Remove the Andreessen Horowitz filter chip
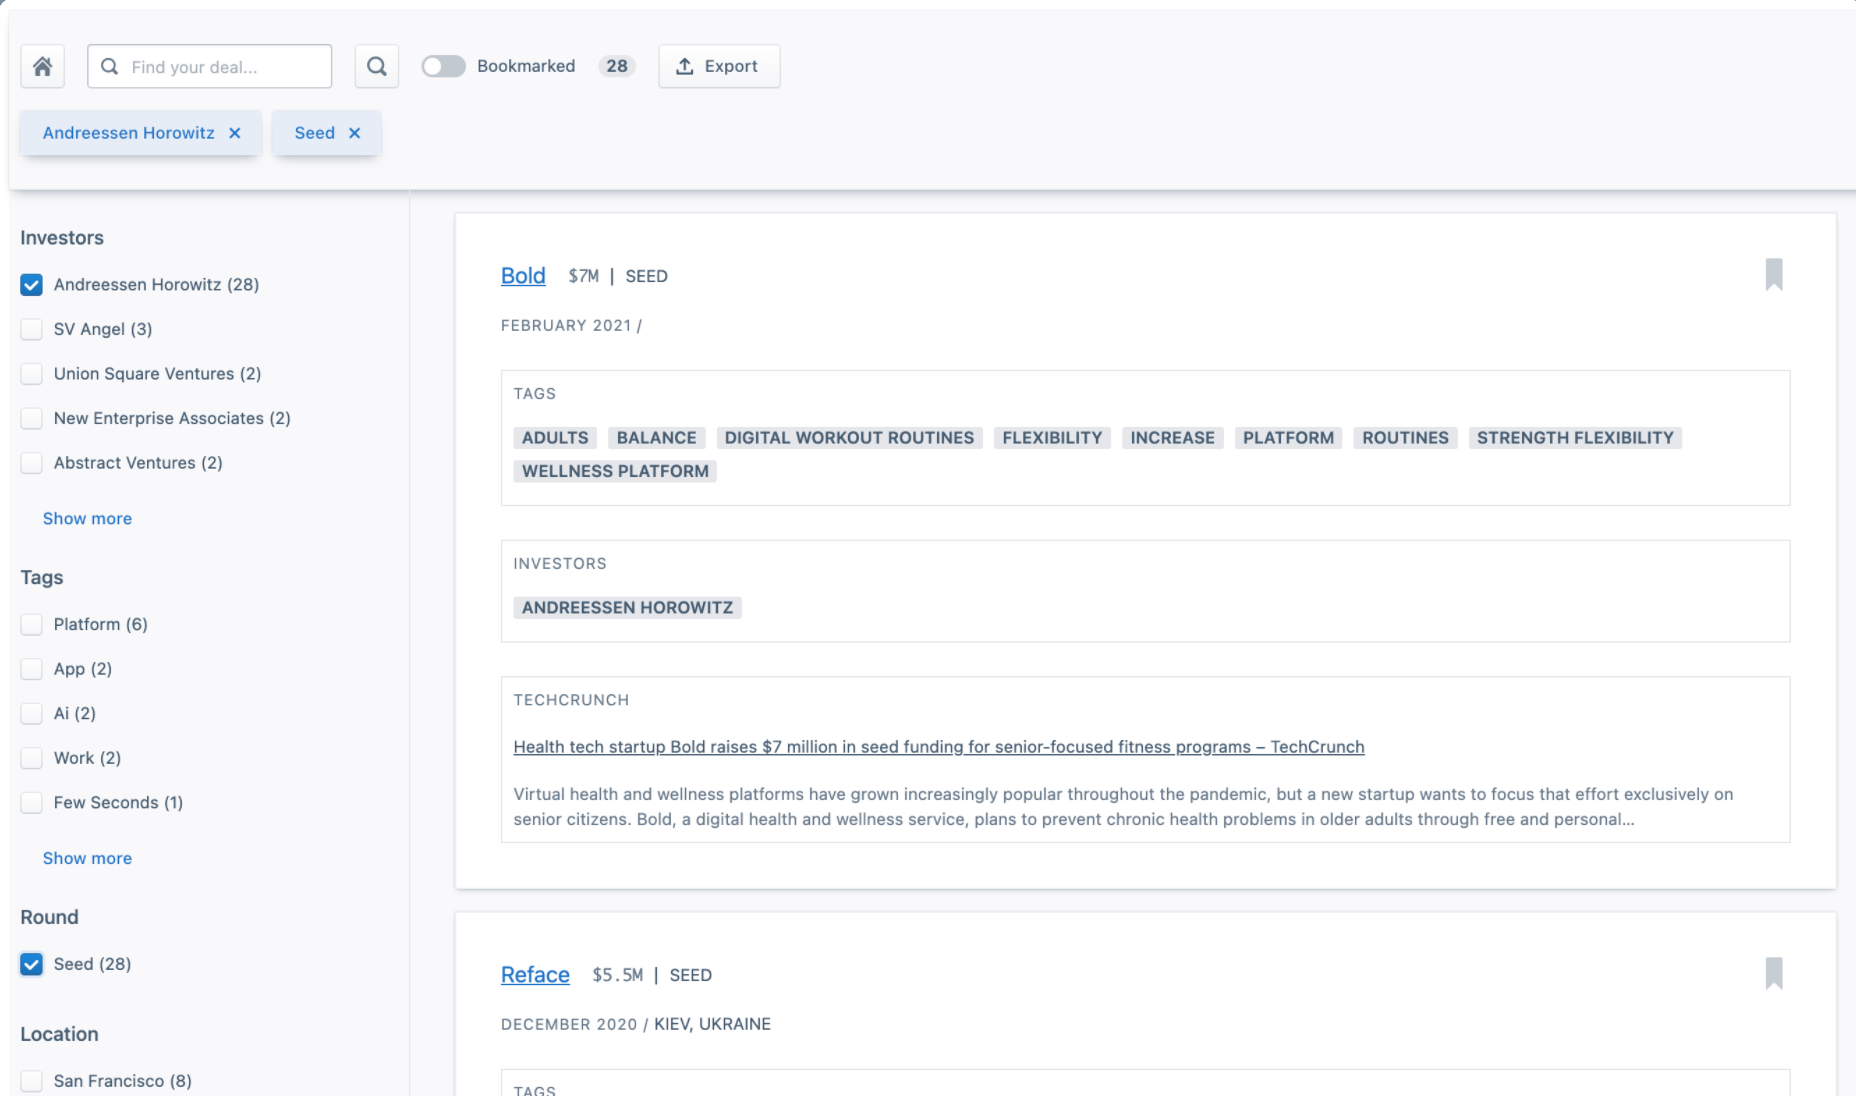 pyautogui.click(x=235, y=133)
